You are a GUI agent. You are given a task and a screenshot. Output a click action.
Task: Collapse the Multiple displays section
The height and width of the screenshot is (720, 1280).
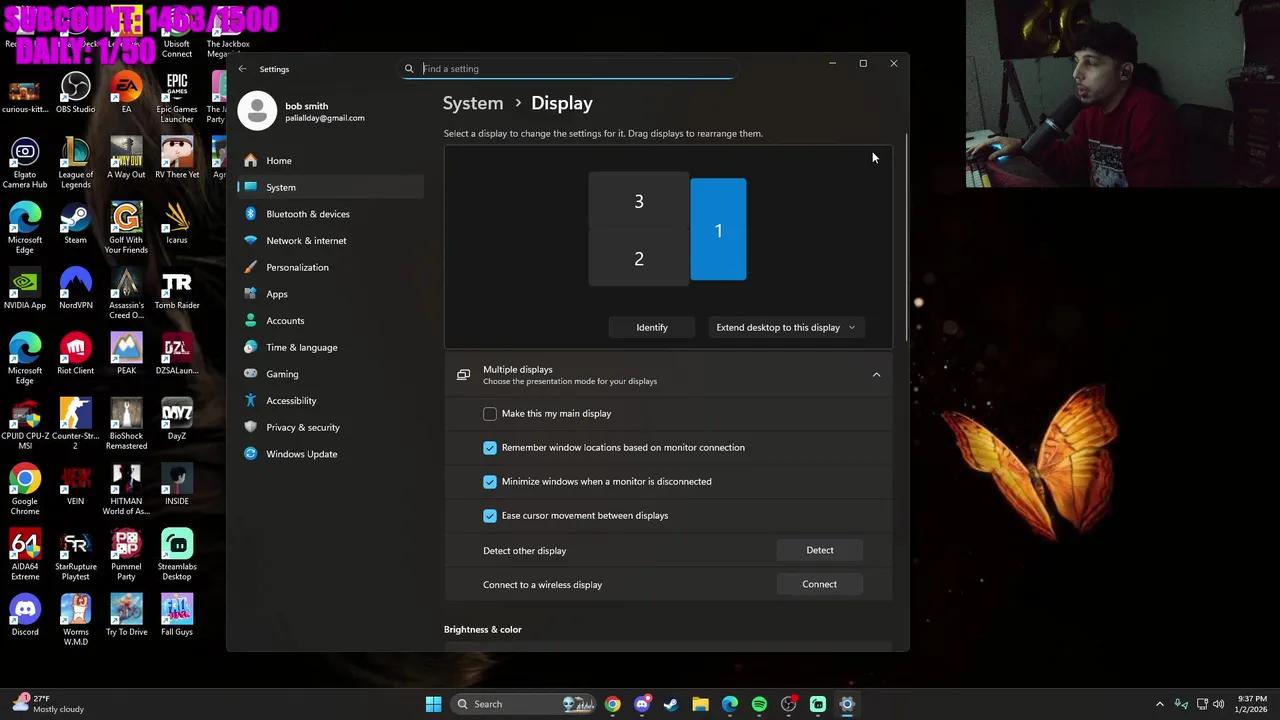[x=876, y=375]
